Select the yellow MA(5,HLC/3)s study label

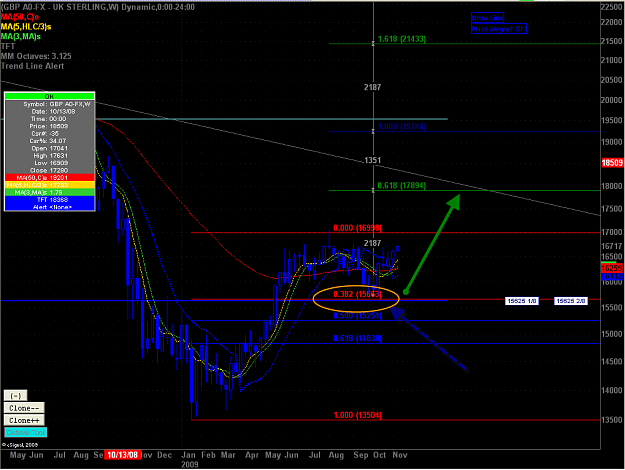pos(26,27)
